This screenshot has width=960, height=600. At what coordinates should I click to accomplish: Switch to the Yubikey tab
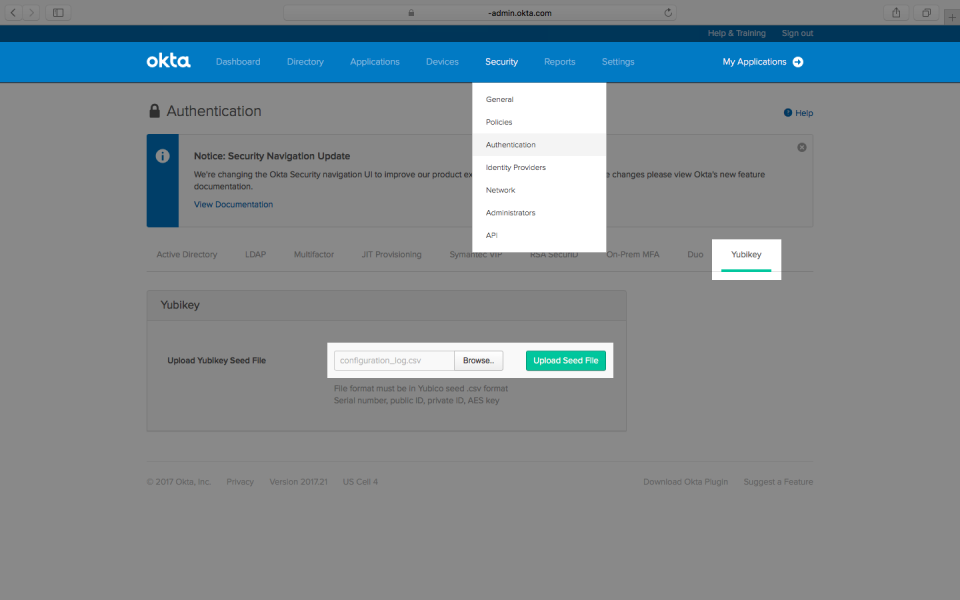(746, 255)
